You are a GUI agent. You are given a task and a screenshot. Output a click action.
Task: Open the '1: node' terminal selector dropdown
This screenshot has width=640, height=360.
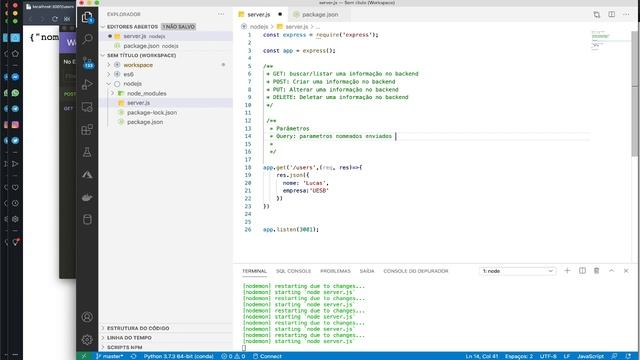coord(518,271)
